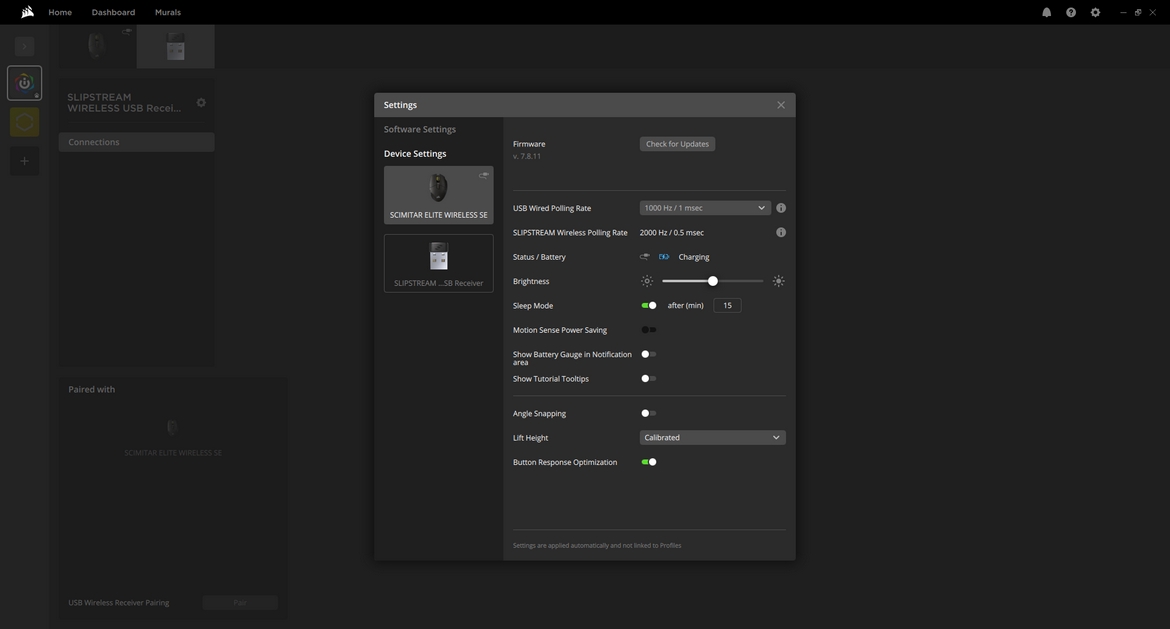The image size is (1170, 629).
Task: Close the Settings dialog
Action: (780, 105)
